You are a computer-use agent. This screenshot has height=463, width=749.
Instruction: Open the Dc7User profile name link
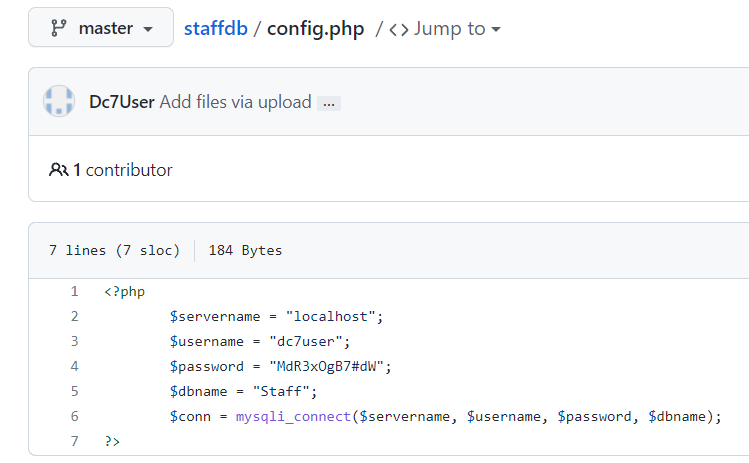coord(121,102)
